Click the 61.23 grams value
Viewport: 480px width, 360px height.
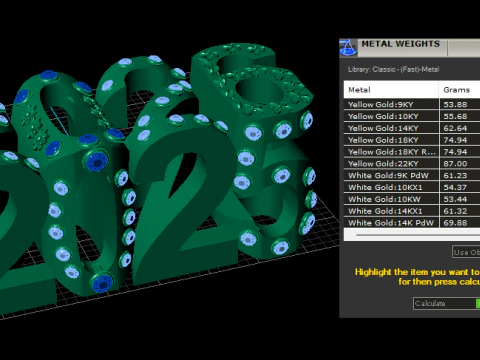[x=455, y=175]
